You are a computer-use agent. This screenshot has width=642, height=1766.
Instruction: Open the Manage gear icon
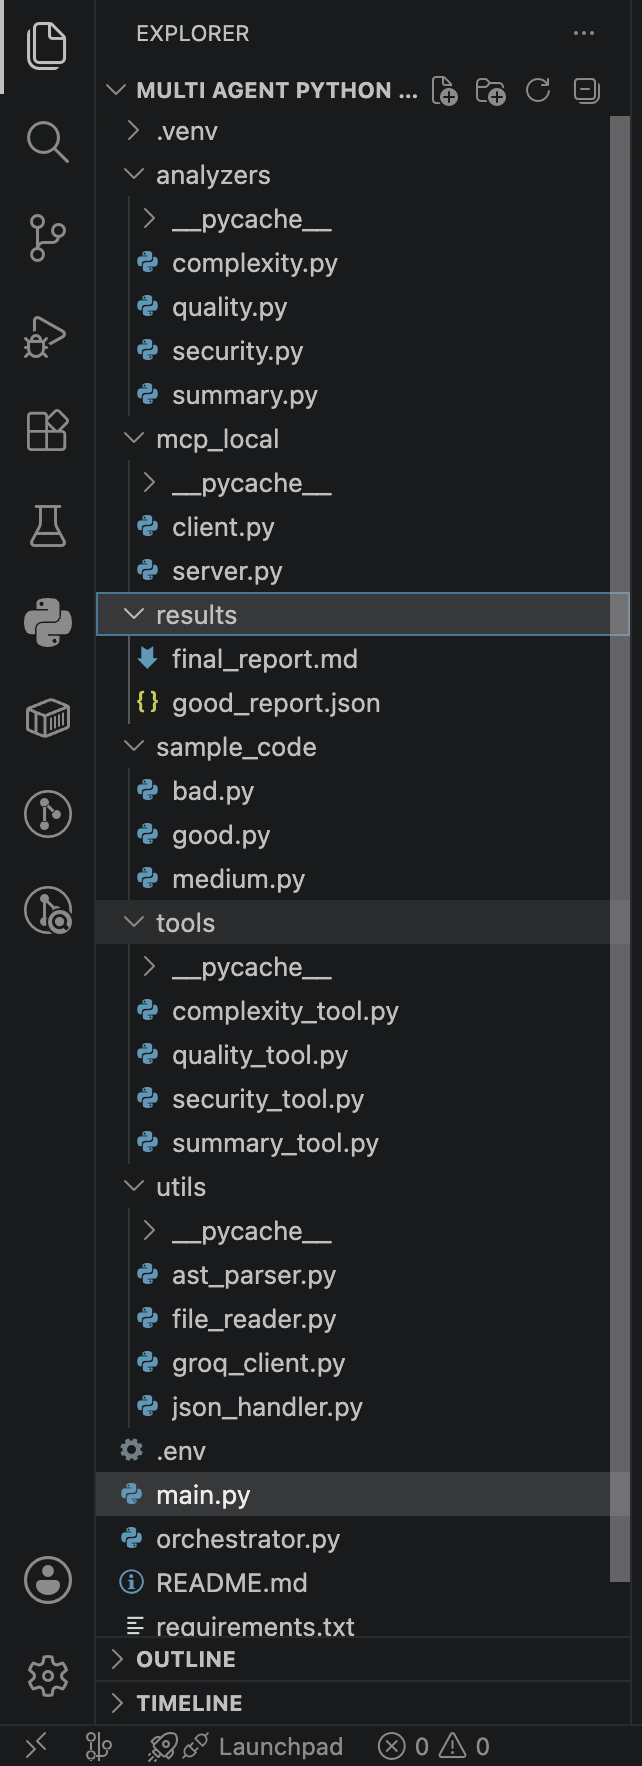47,1676
